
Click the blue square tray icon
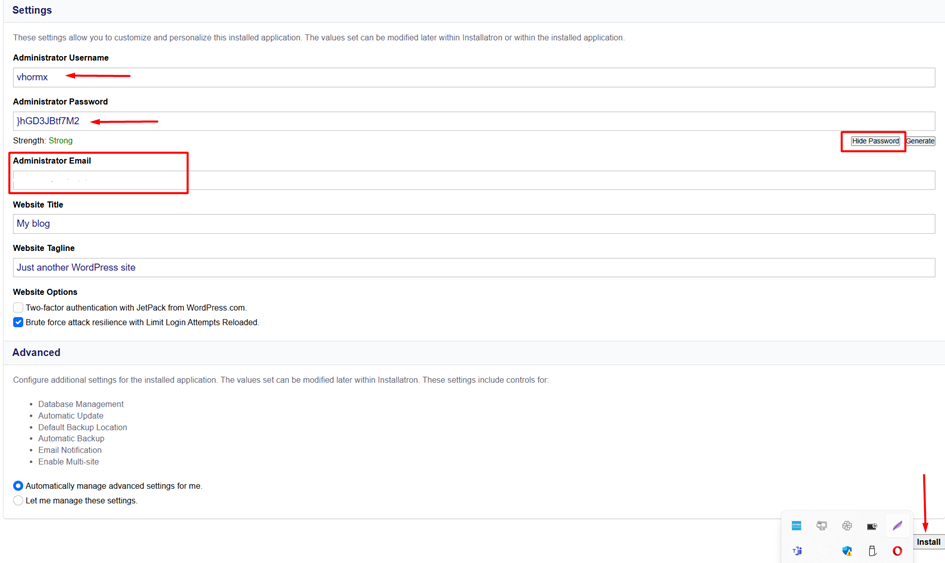(797, 526)
